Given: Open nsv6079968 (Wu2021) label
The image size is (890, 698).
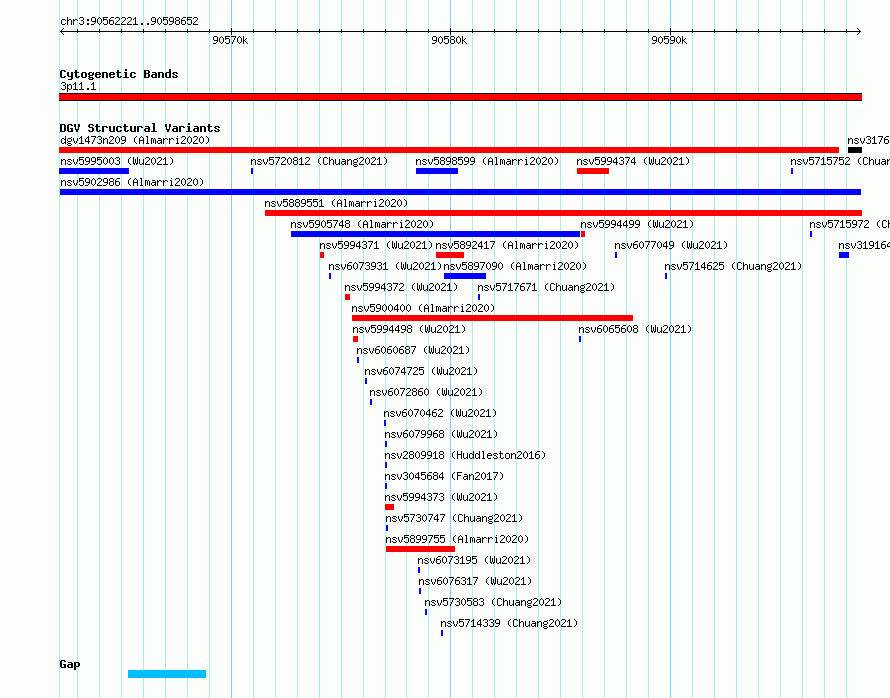Looking at the screenshot, I should (x=442, y=434).
